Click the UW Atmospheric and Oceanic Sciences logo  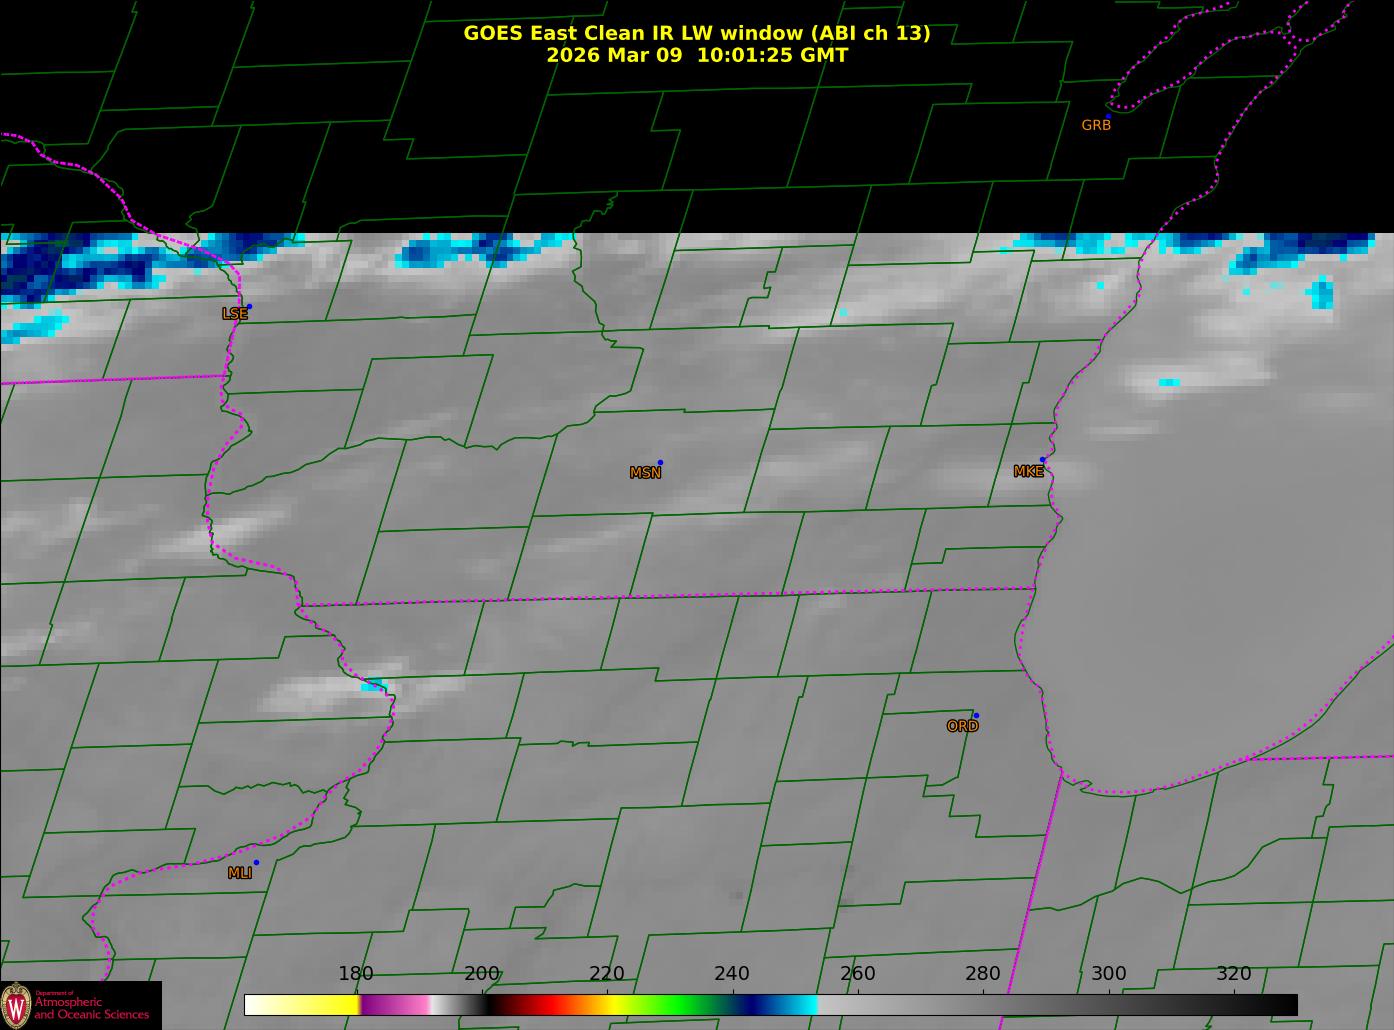80,1005
